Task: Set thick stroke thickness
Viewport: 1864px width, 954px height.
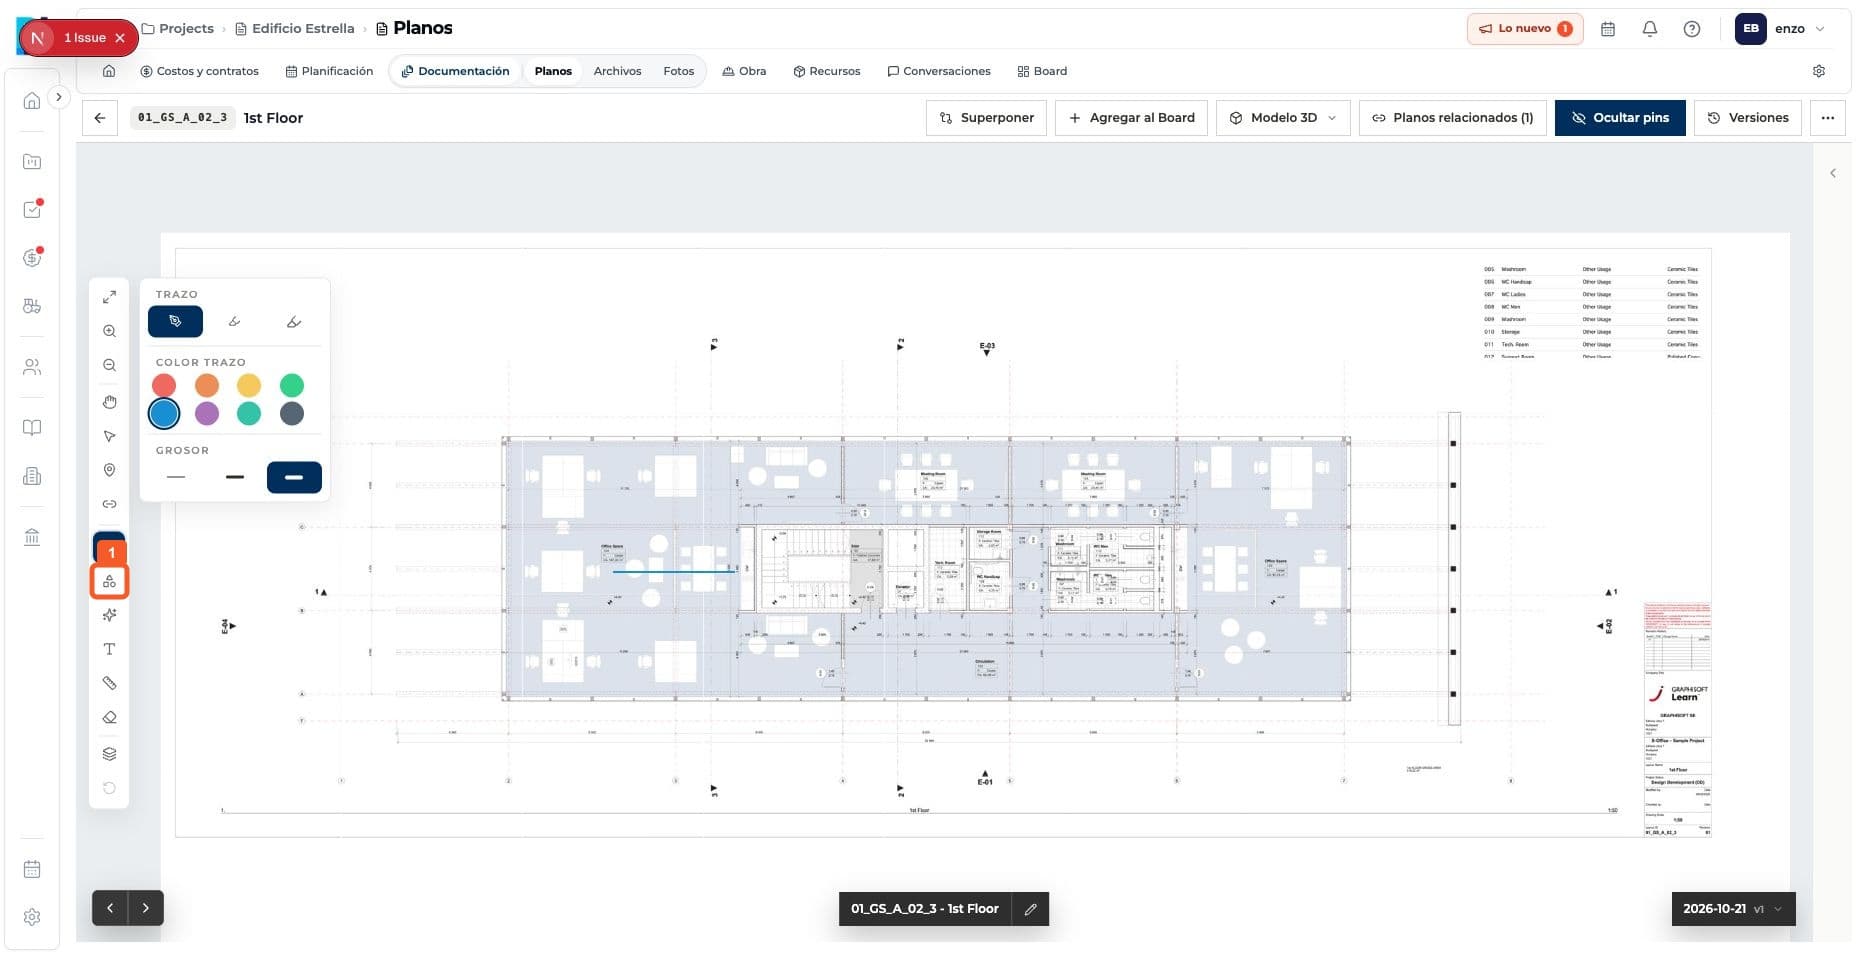Action: tap(294, 477)
